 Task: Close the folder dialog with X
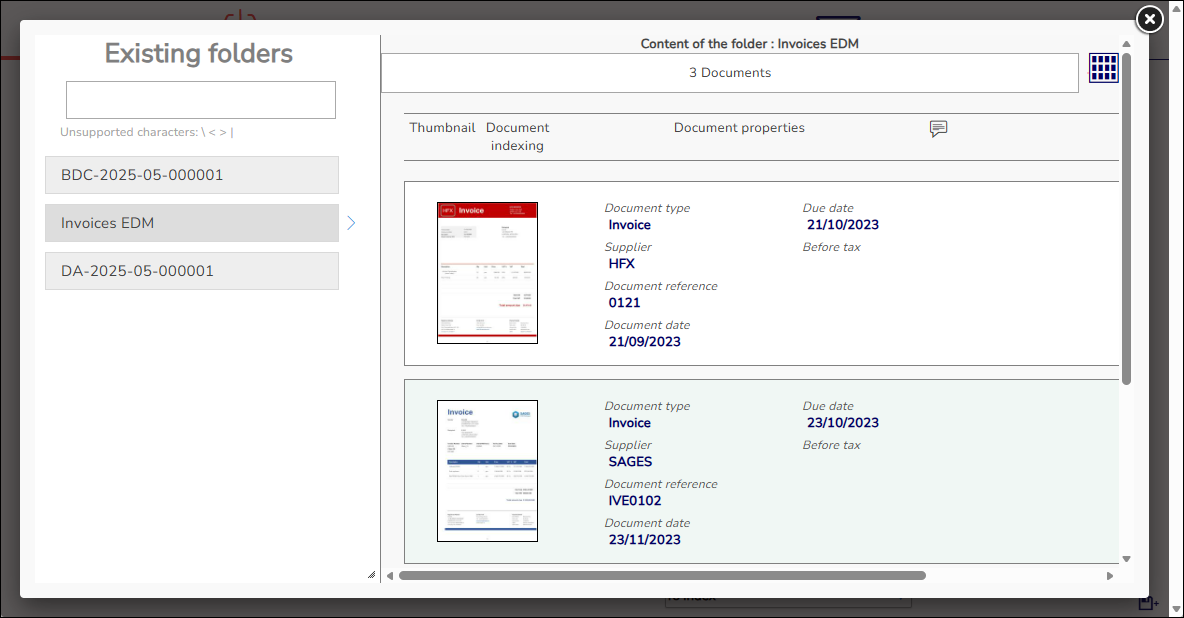coord(1150,19)
